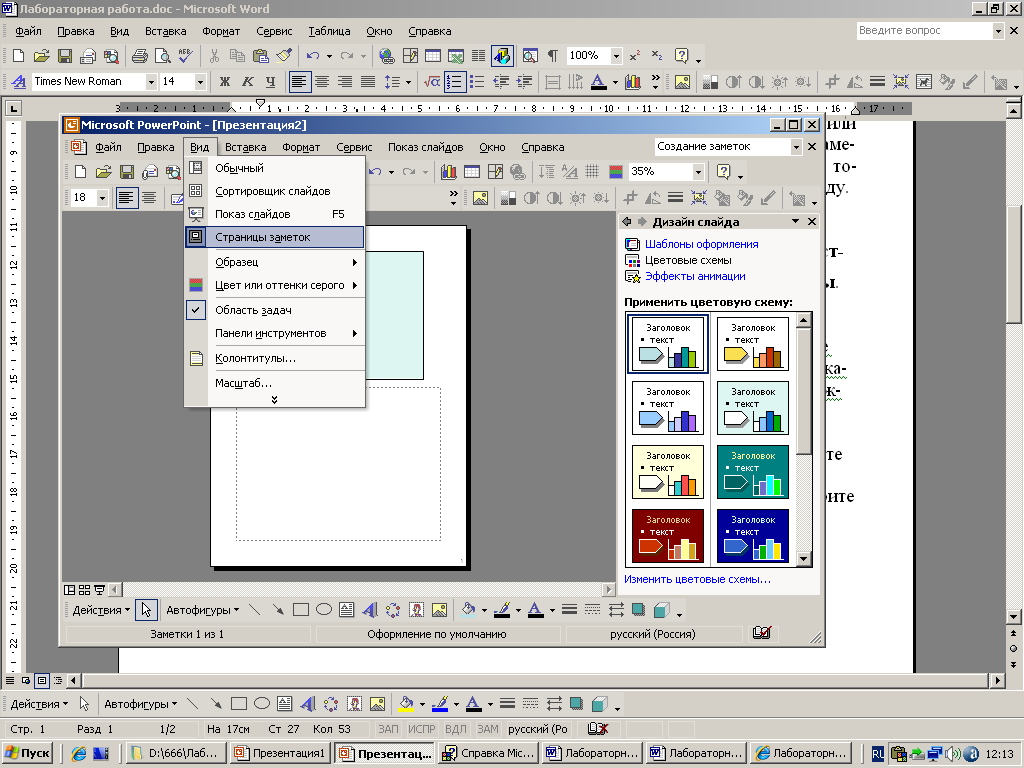Click PowerPoint insert table icon

coord(472,172)
